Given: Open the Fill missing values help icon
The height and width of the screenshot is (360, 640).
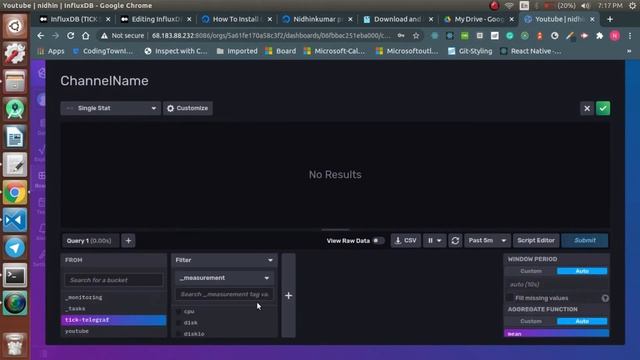Looking at the screenshot, I should tap(605, 298).
